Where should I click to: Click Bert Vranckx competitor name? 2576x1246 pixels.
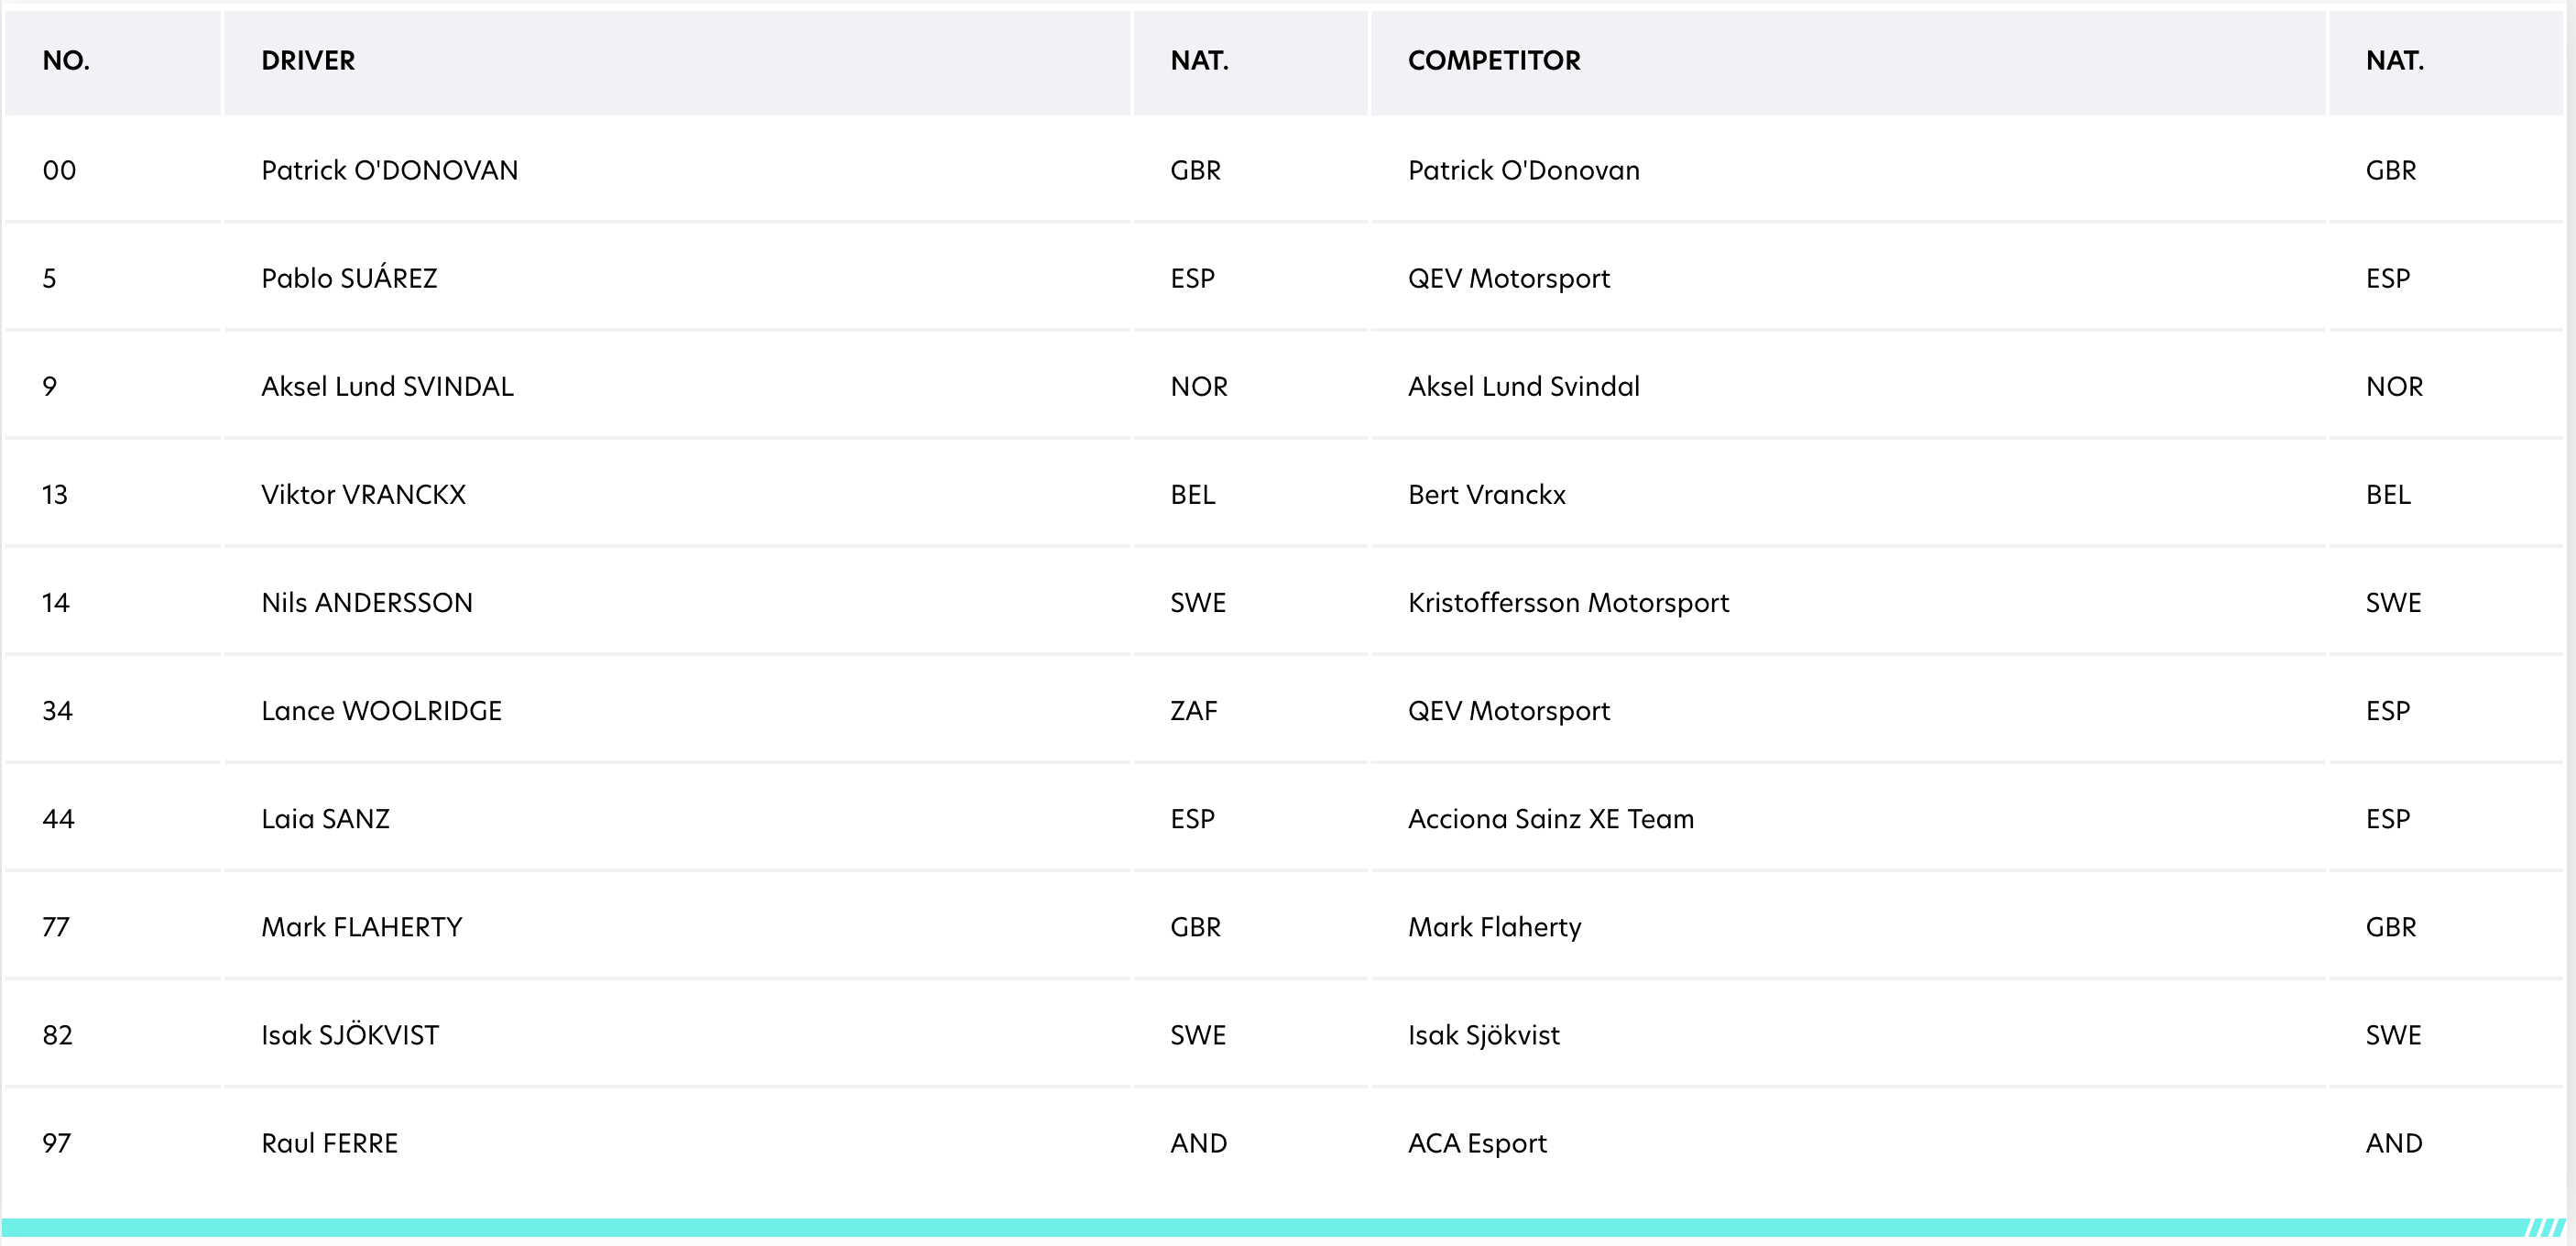1486,494
